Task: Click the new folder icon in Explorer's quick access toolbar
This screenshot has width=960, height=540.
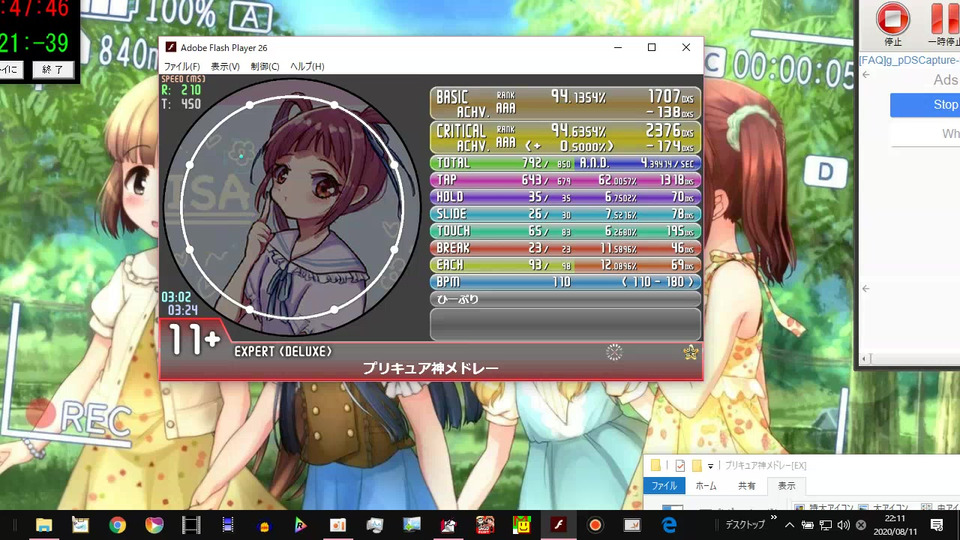Action: click(696, 466)
